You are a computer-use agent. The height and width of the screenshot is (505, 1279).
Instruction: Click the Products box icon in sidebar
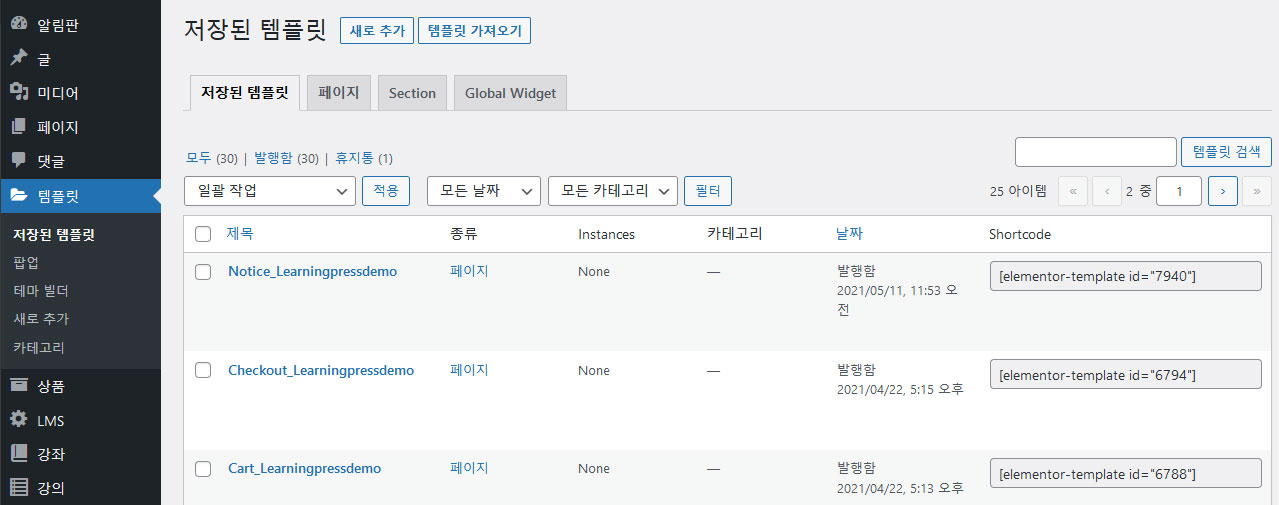click(19, 386)
